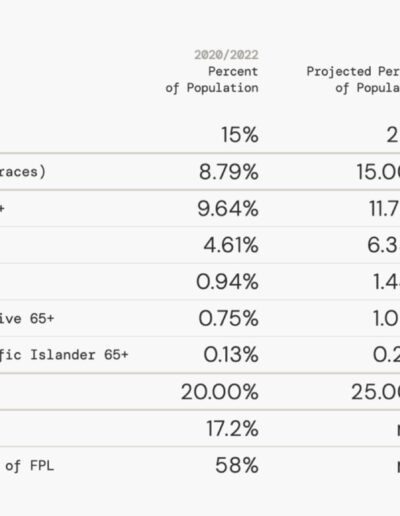Click the 0.75% cell
Image resolution: width=400 pixels, height=516 pixels.
pos(228,318)
